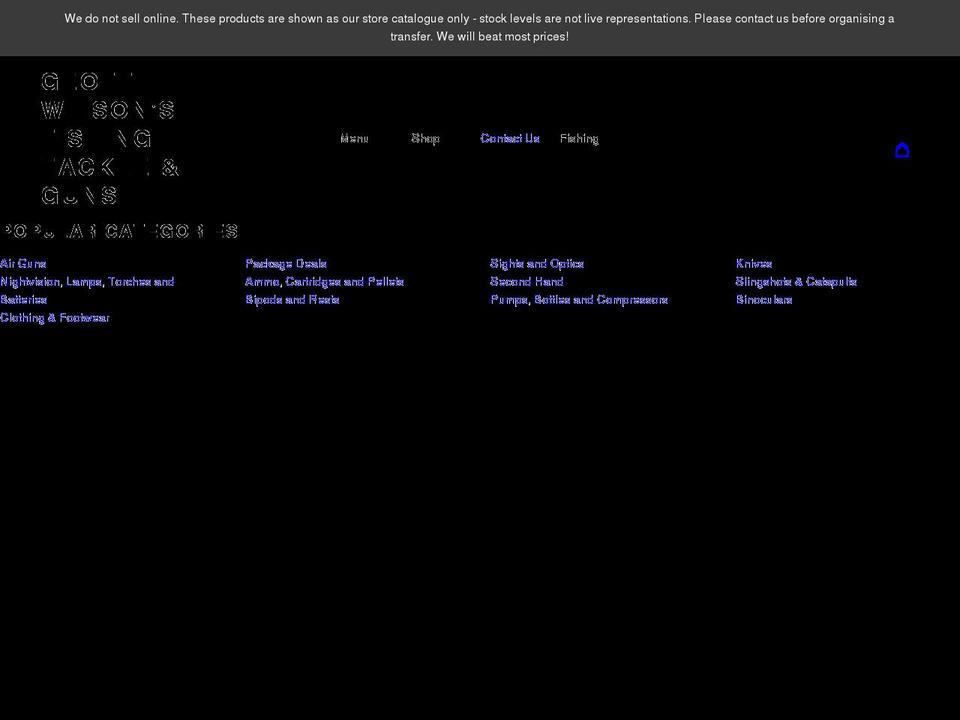Open the shopping cart icon
960x720 pixels.
pos(902,150)
